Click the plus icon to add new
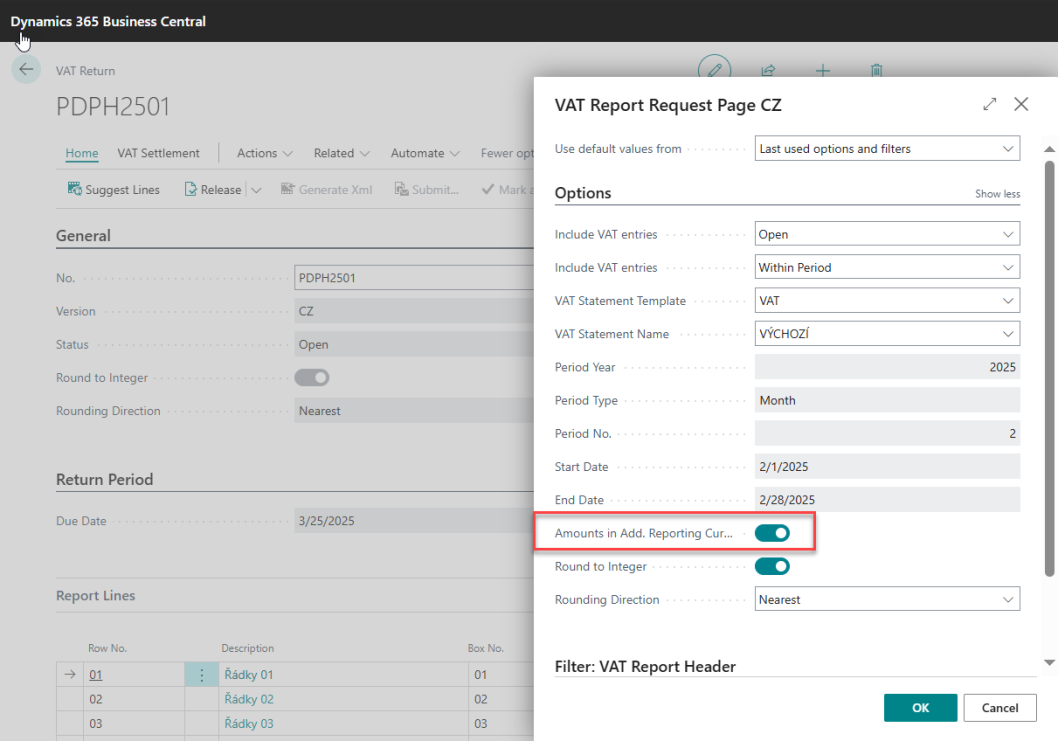Image resolution: width=1058 pixels, height=741 pixels. [x=822, y=70]
